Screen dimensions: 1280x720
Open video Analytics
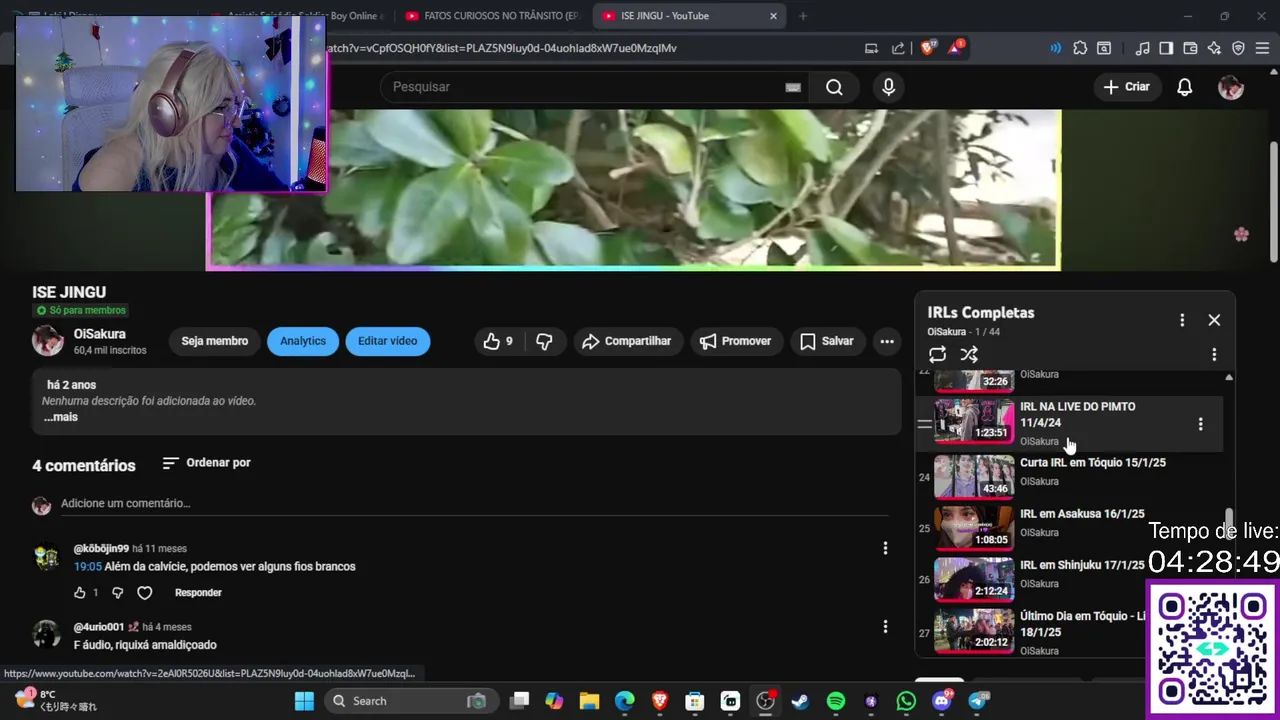[x=303, y=341]
